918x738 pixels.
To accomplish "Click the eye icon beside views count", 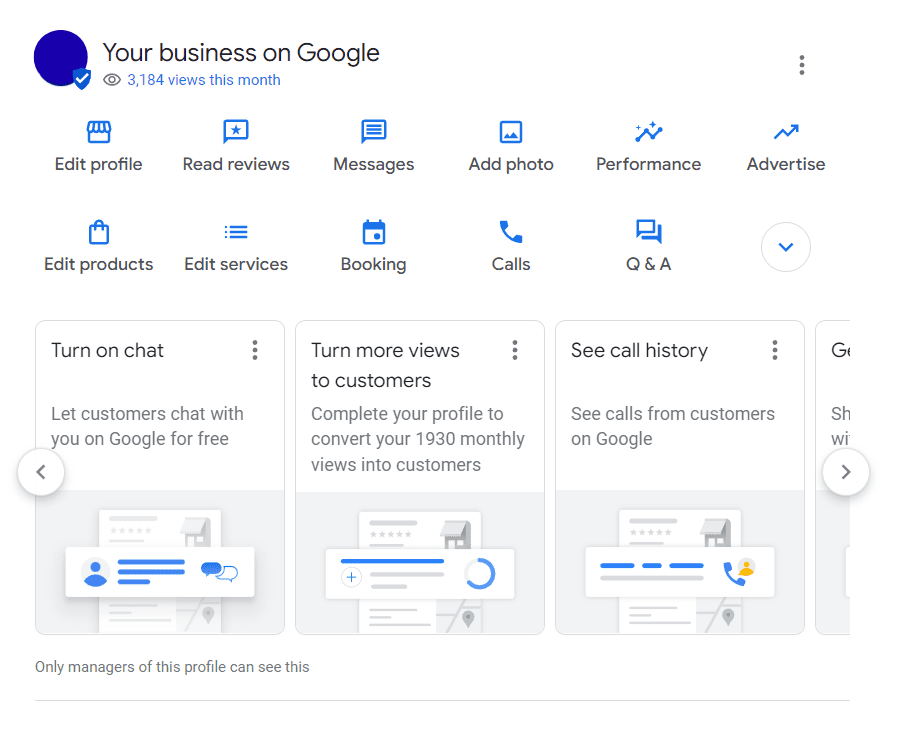I will [112, 80].
